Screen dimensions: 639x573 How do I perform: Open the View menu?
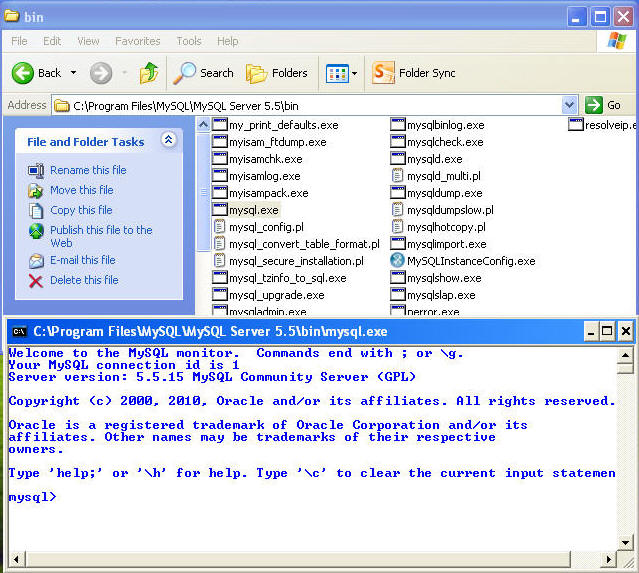tap(88, 41)
